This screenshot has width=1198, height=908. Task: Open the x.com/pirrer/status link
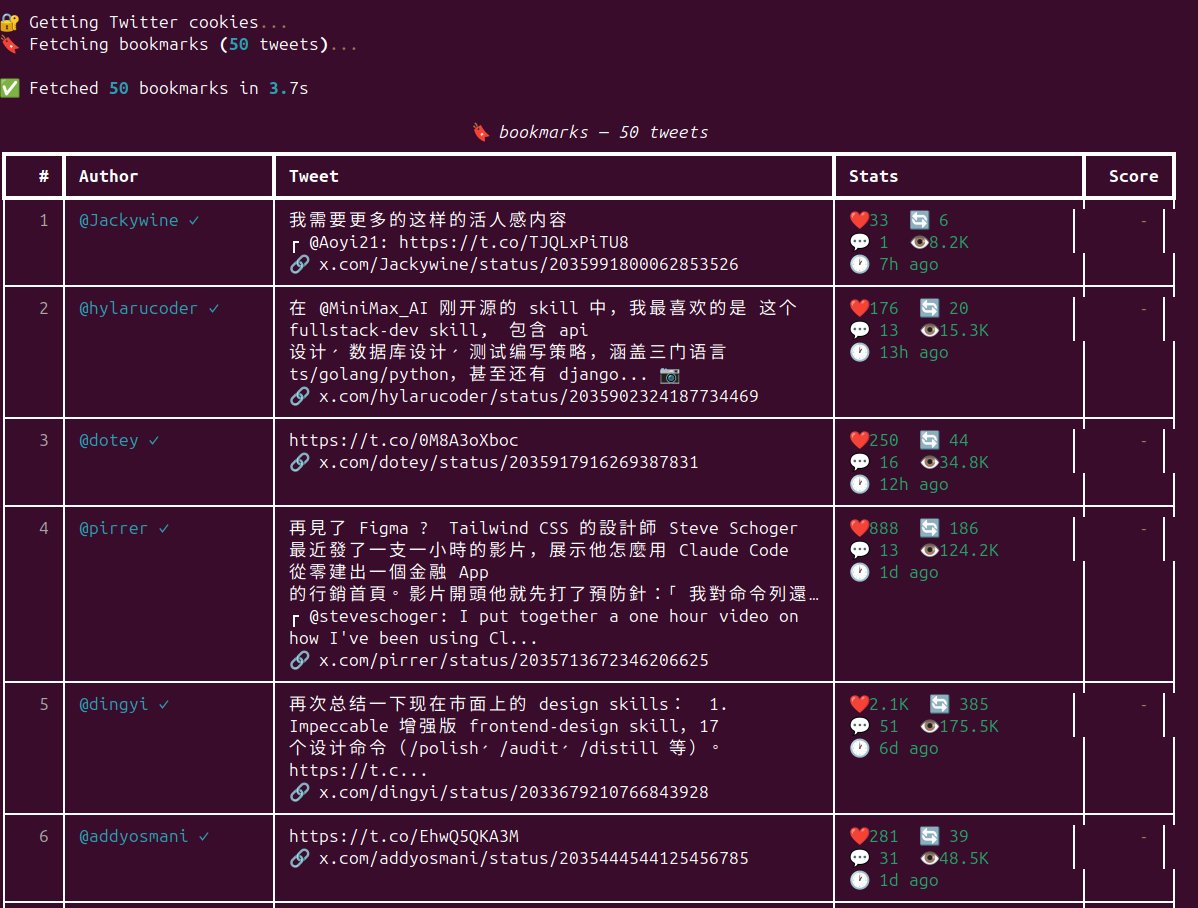[513, 660]
